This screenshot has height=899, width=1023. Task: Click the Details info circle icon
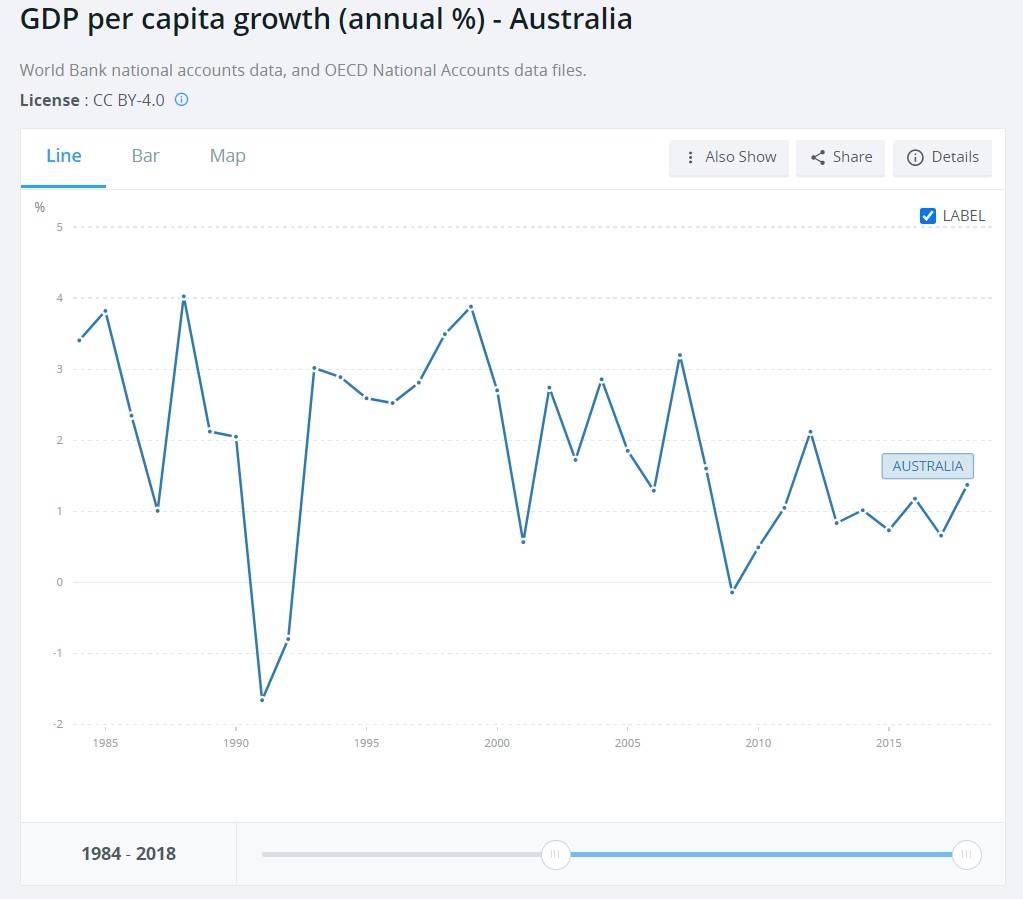click(914, 157)
